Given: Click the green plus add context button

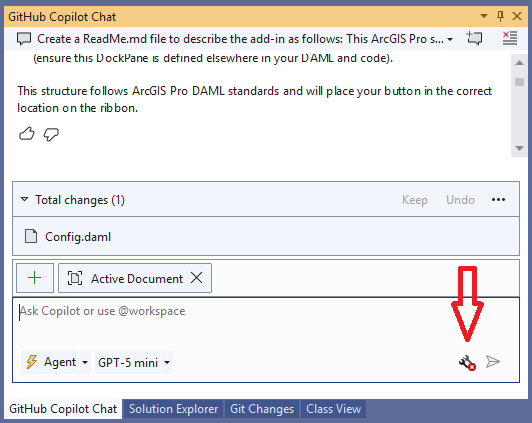Looking at the screenshot, I should tap(35, 278).
